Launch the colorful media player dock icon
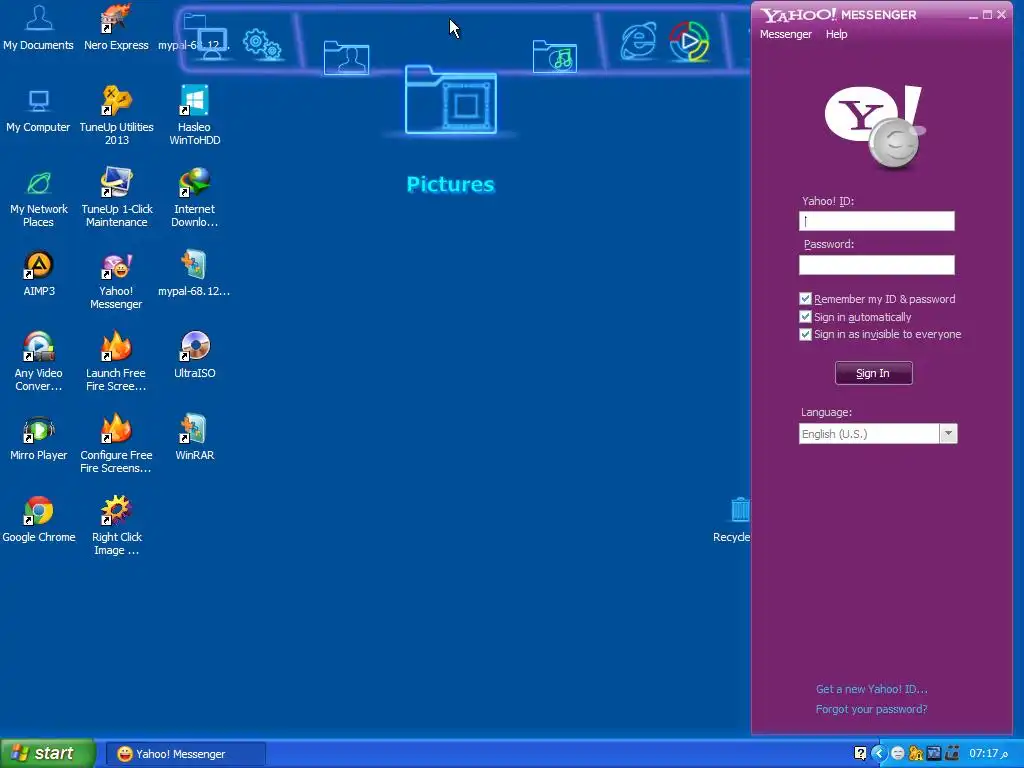This screenshot has width=1024, height=768. tap(689, 41)
